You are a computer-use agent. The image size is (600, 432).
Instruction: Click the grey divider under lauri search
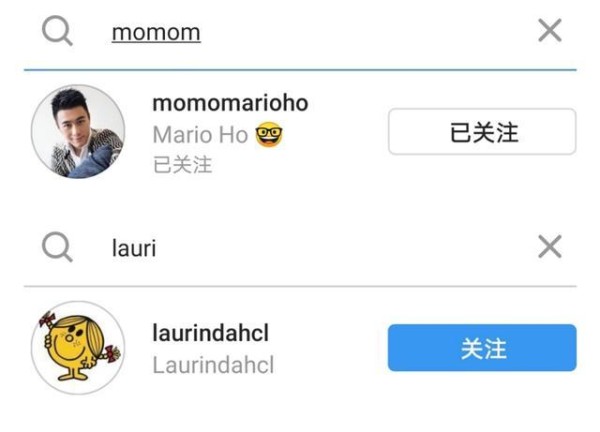[300, 286]
